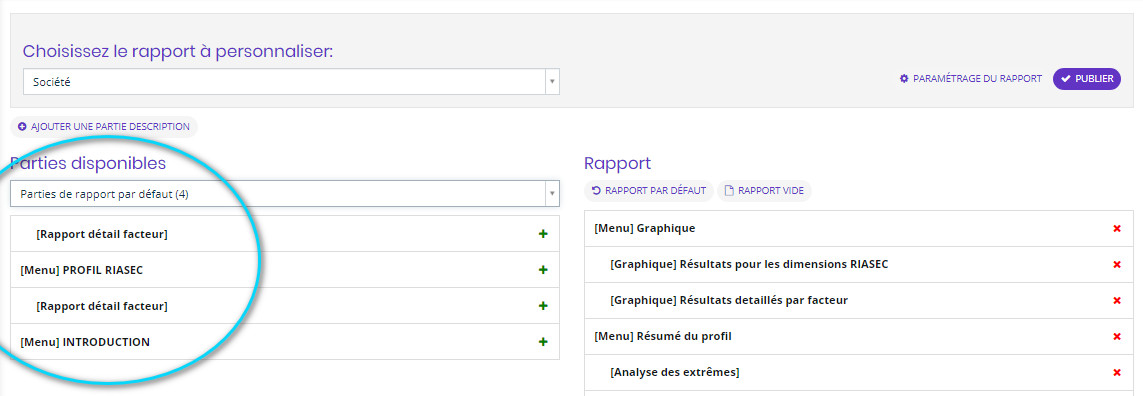Click the plus icon of the [Rapport détail facteur] row under PROFIL RIASEC
Viewport: 1143px width, 396px height.
coord(542,306)
